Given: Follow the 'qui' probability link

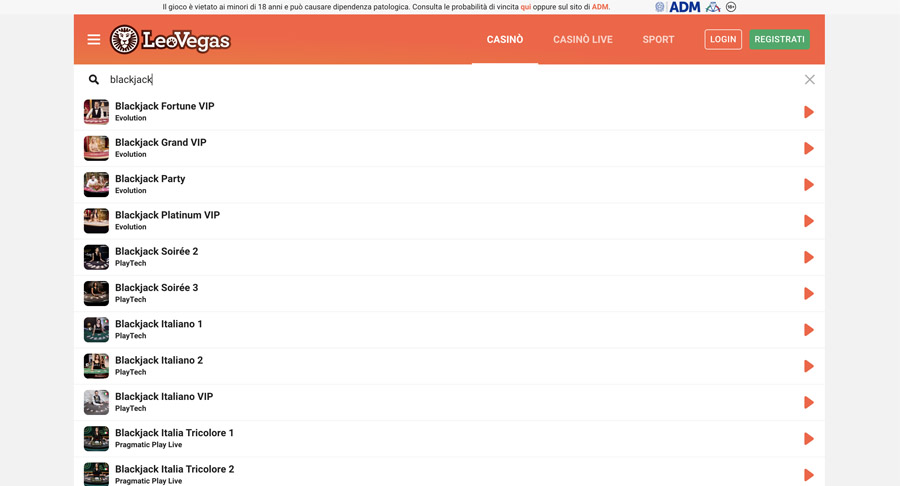Looking at the screenshot, I should (526, 7).
